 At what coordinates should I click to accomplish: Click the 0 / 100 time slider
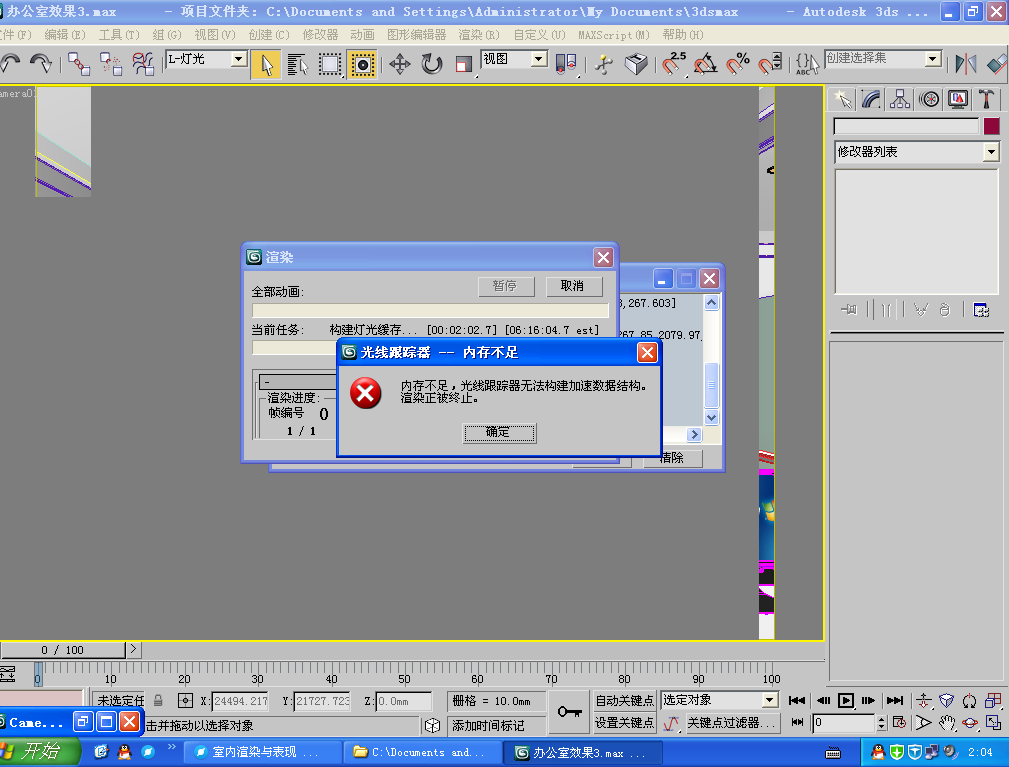tap(62, 650)
